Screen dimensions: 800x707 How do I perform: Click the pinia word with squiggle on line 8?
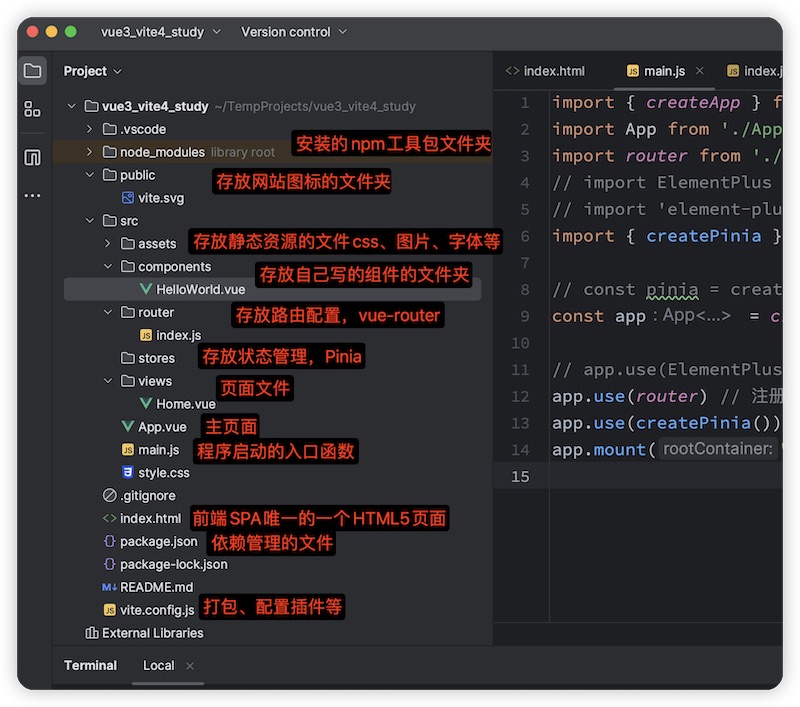point(672,290)
